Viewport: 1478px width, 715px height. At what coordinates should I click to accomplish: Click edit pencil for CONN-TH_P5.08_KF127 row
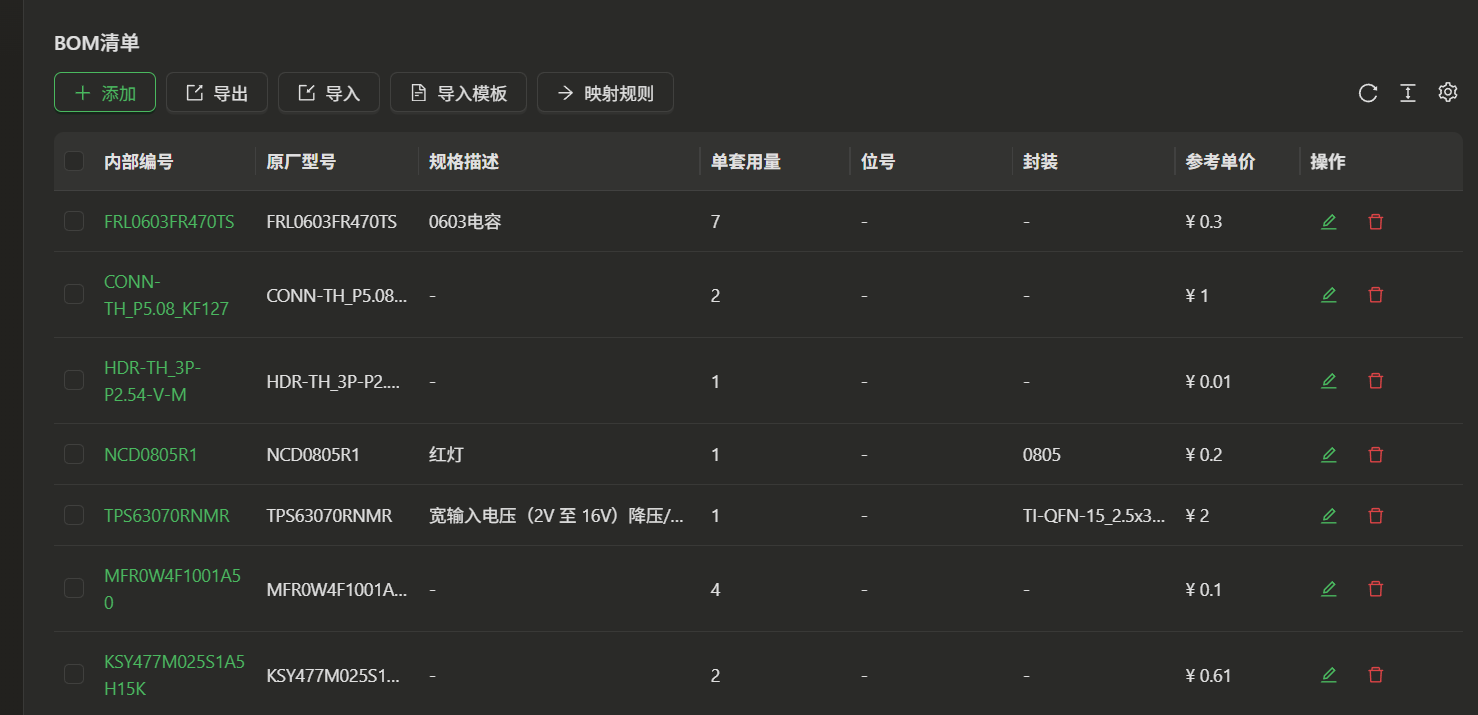tap(1328, 295)
